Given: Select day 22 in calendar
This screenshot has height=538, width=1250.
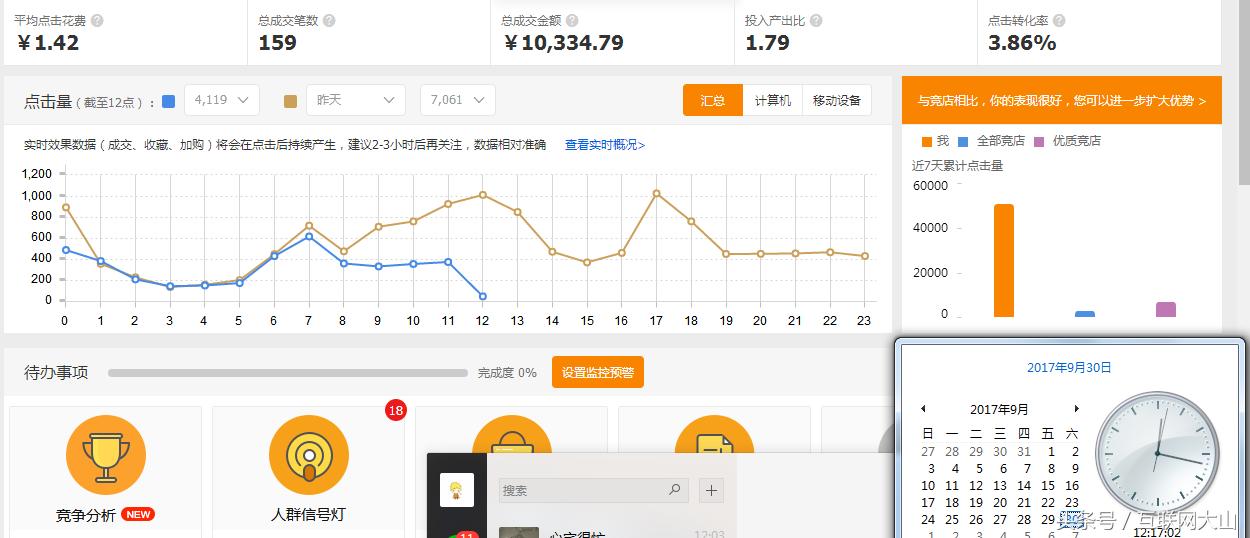Looking at the screenshot, I should pos(1048,502).
